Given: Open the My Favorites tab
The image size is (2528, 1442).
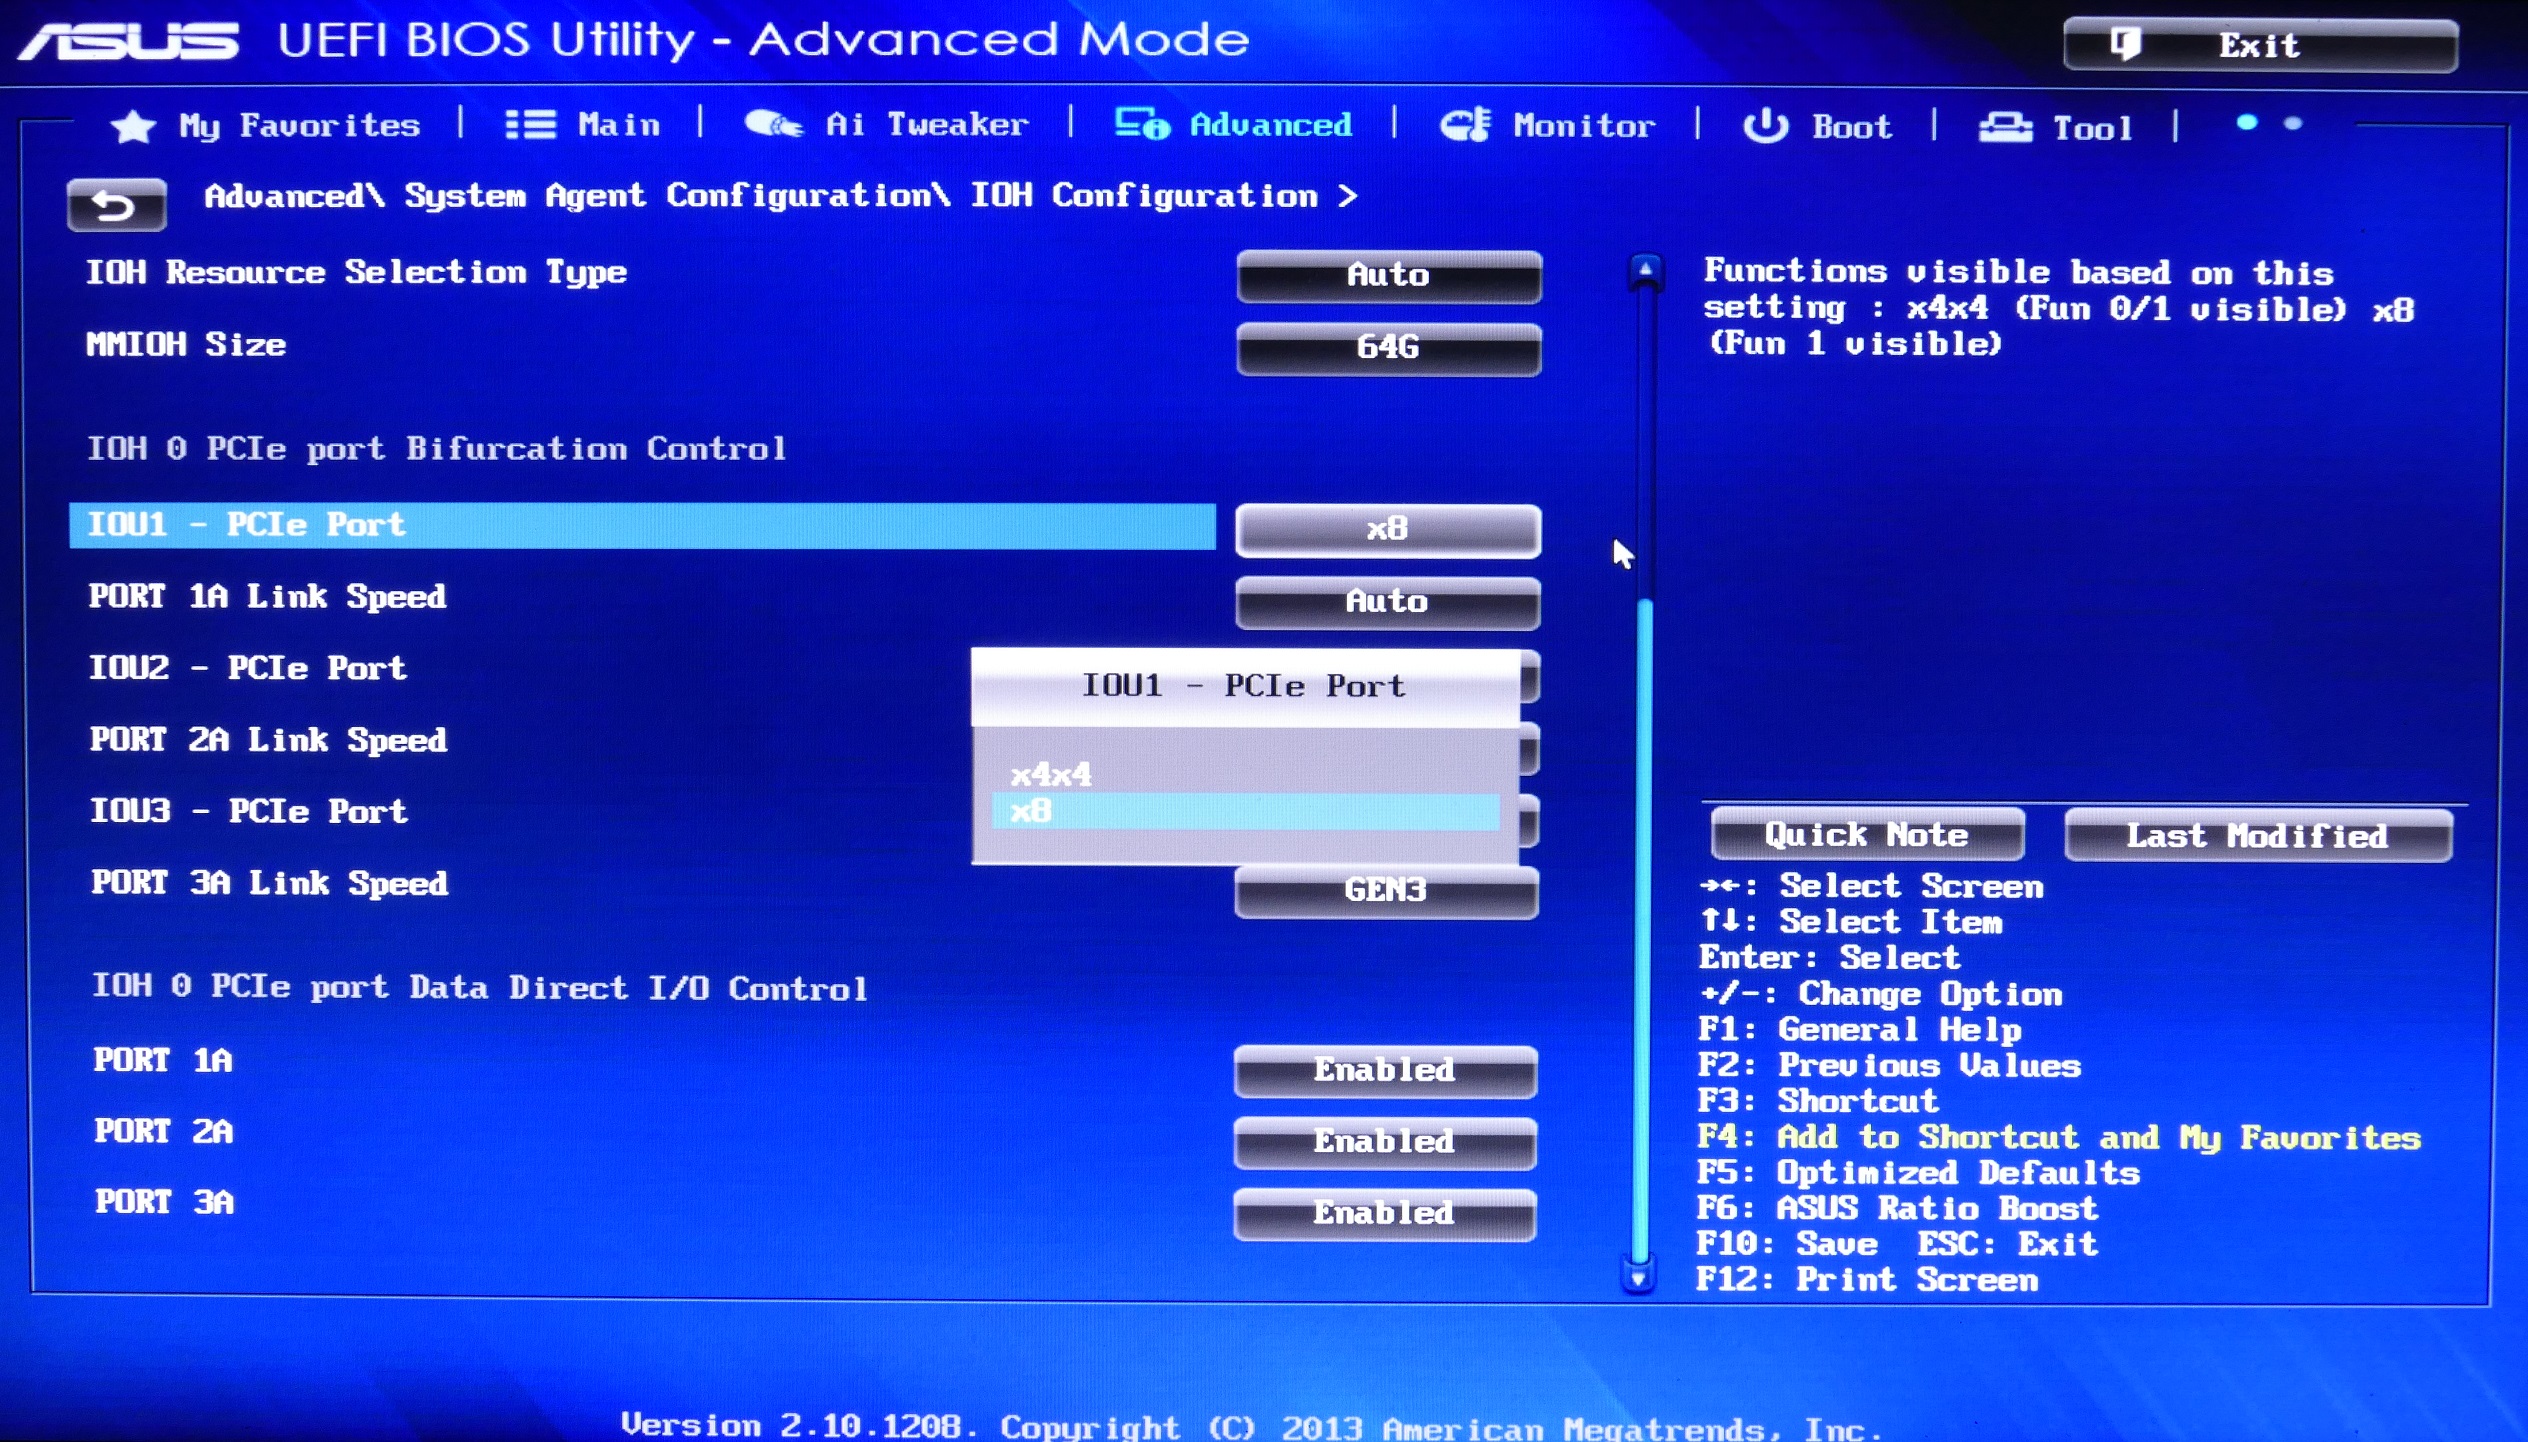Looking at the screenshot, I should coord(266,126).
